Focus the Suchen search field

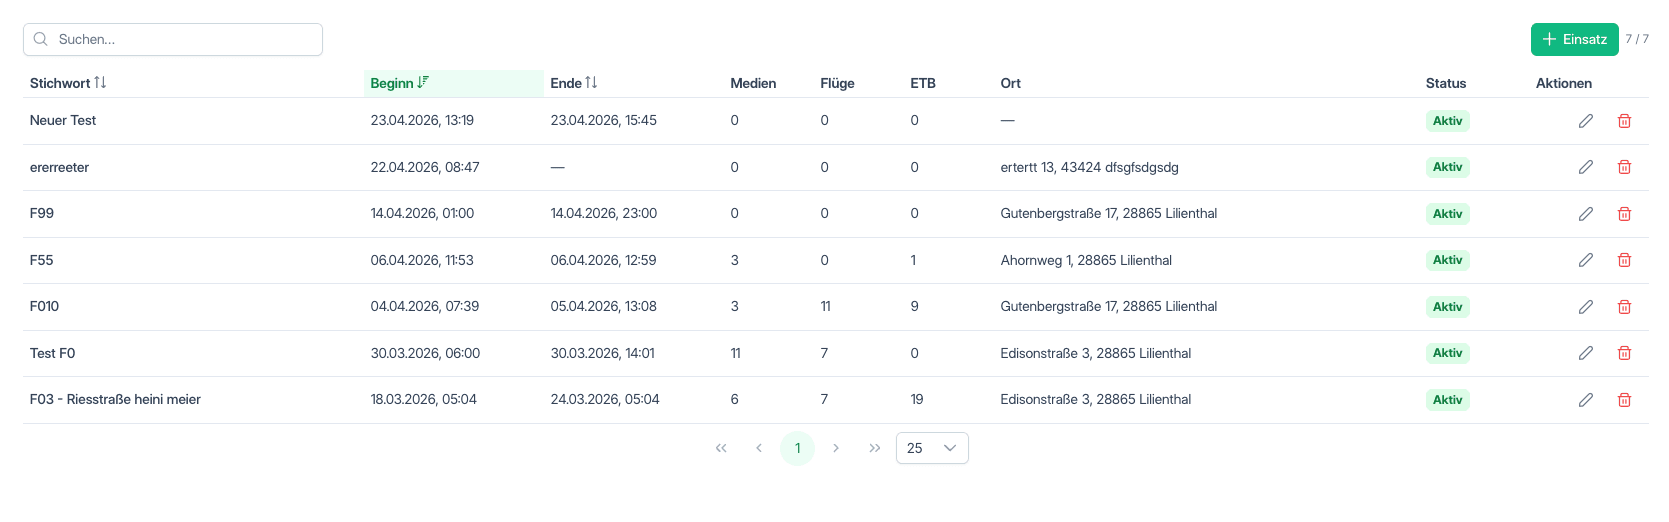tap(173, 39)
